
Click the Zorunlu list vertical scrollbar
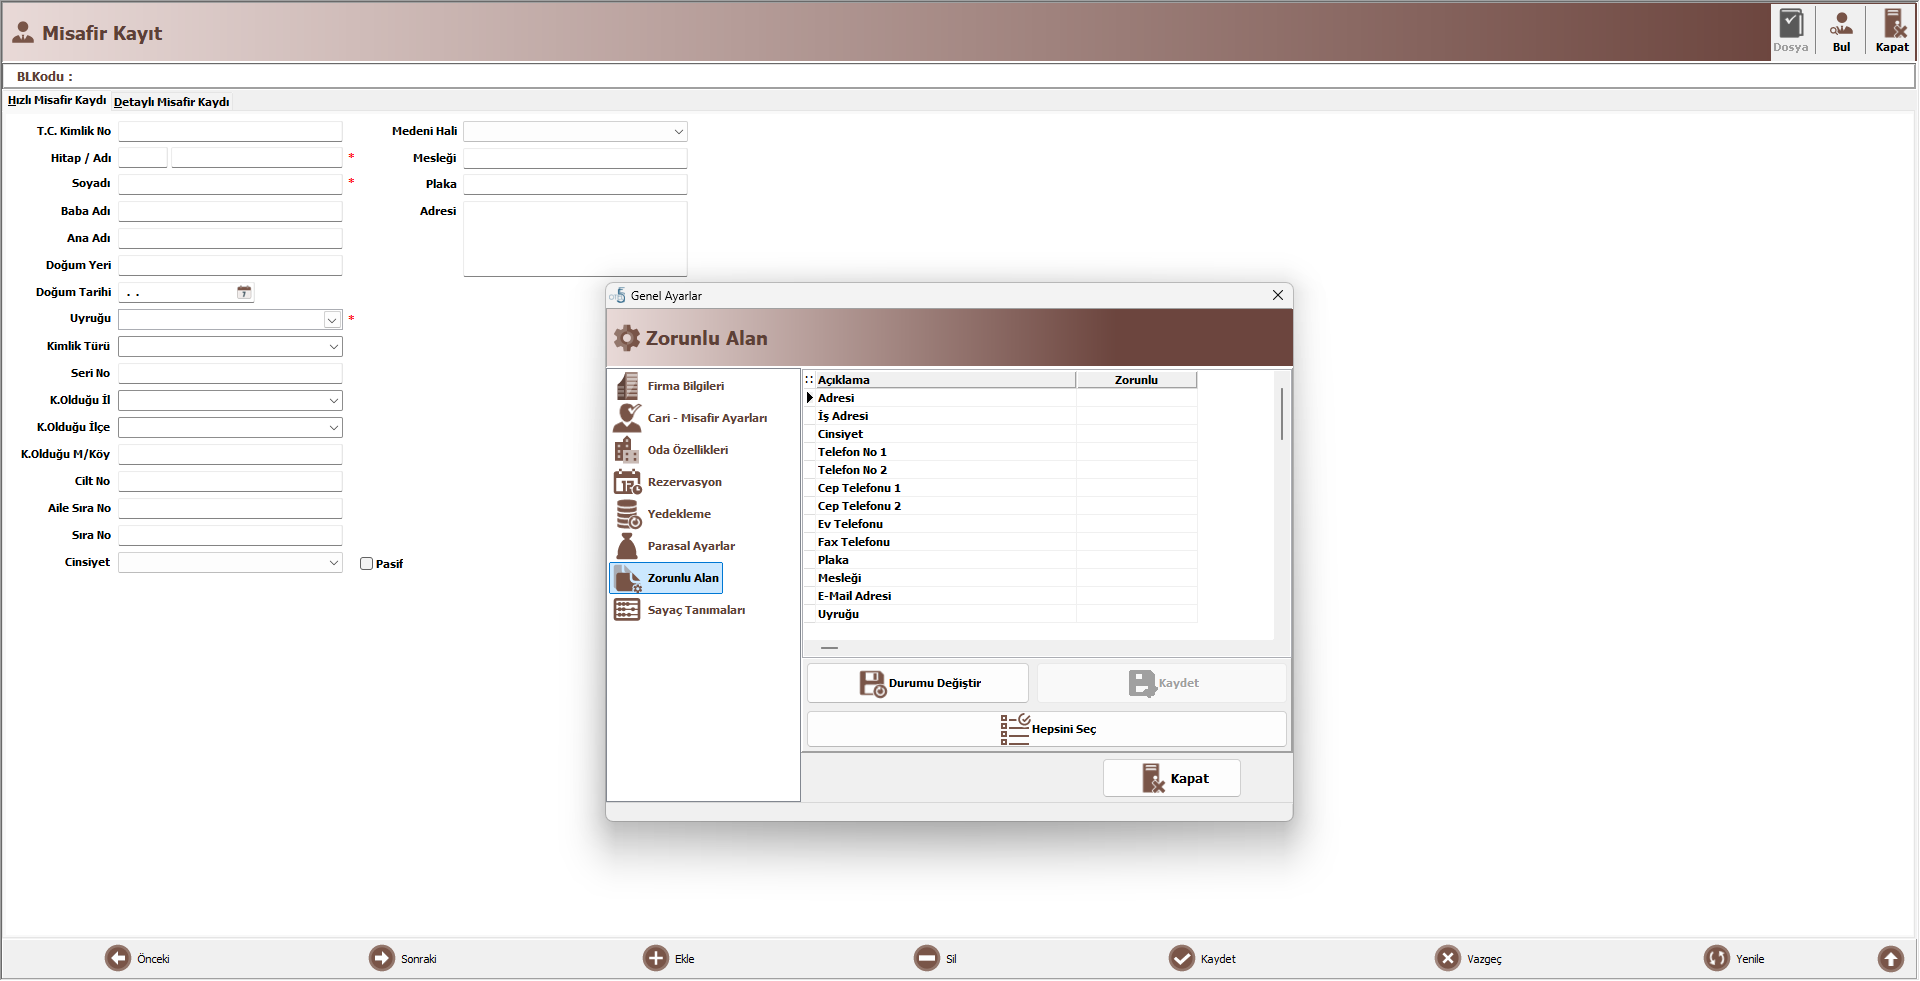(x=1281, y=505)
